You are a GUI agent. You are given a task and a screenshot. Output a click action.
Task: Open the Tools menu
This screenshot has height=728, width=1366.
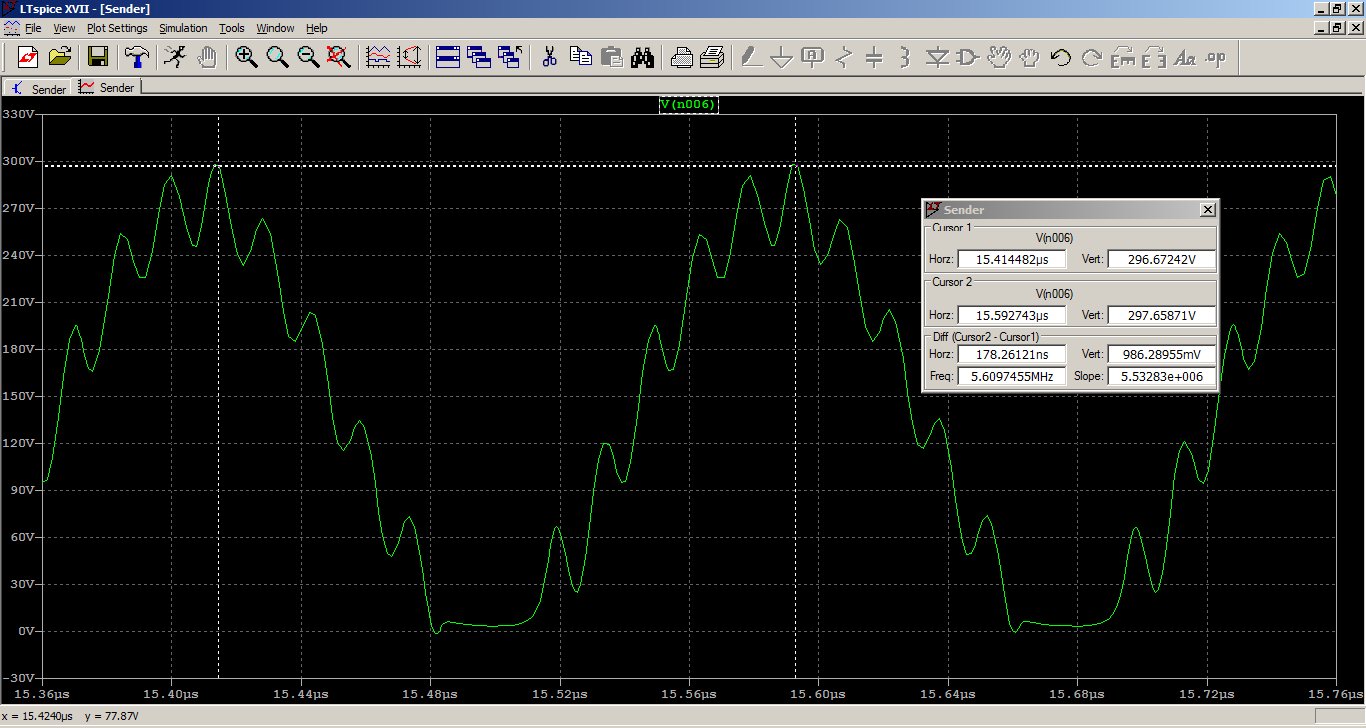tap(232, 28)
